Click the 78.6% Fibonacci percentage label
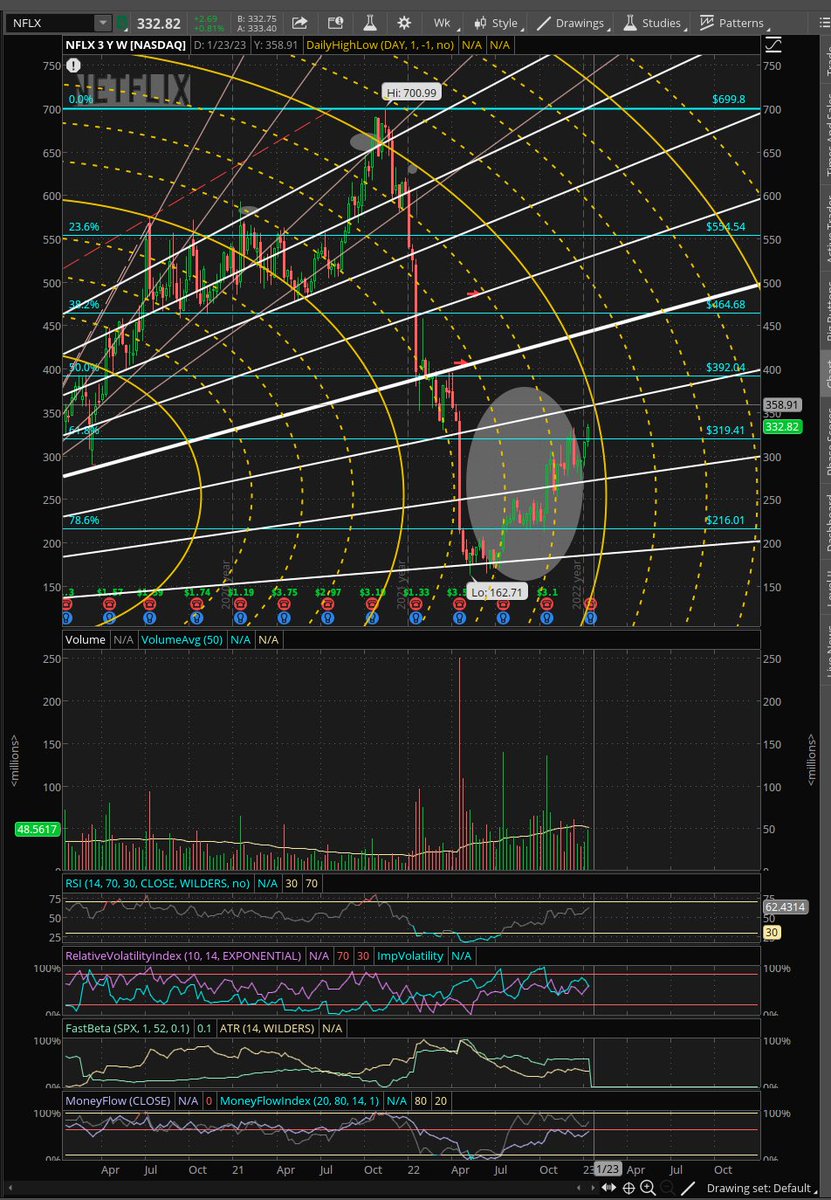Screen dimensions: 831x1200 [82, 521]
